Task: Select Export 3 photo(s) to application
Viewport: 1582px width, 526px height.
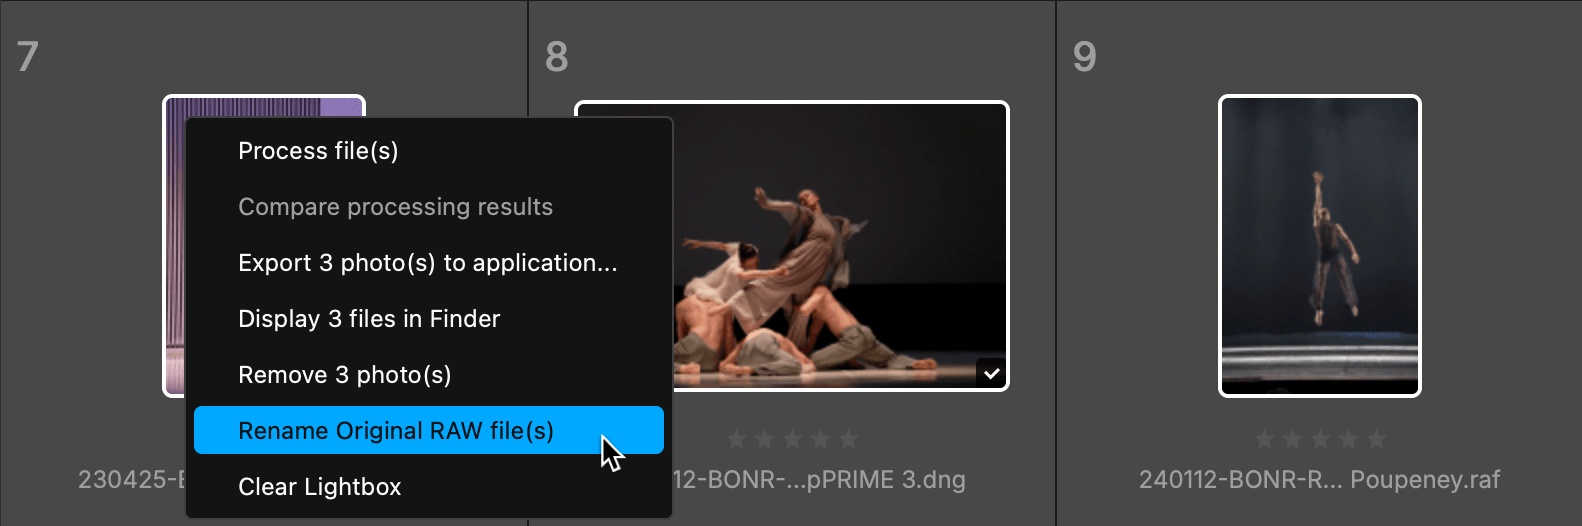Action: (428, 263)
